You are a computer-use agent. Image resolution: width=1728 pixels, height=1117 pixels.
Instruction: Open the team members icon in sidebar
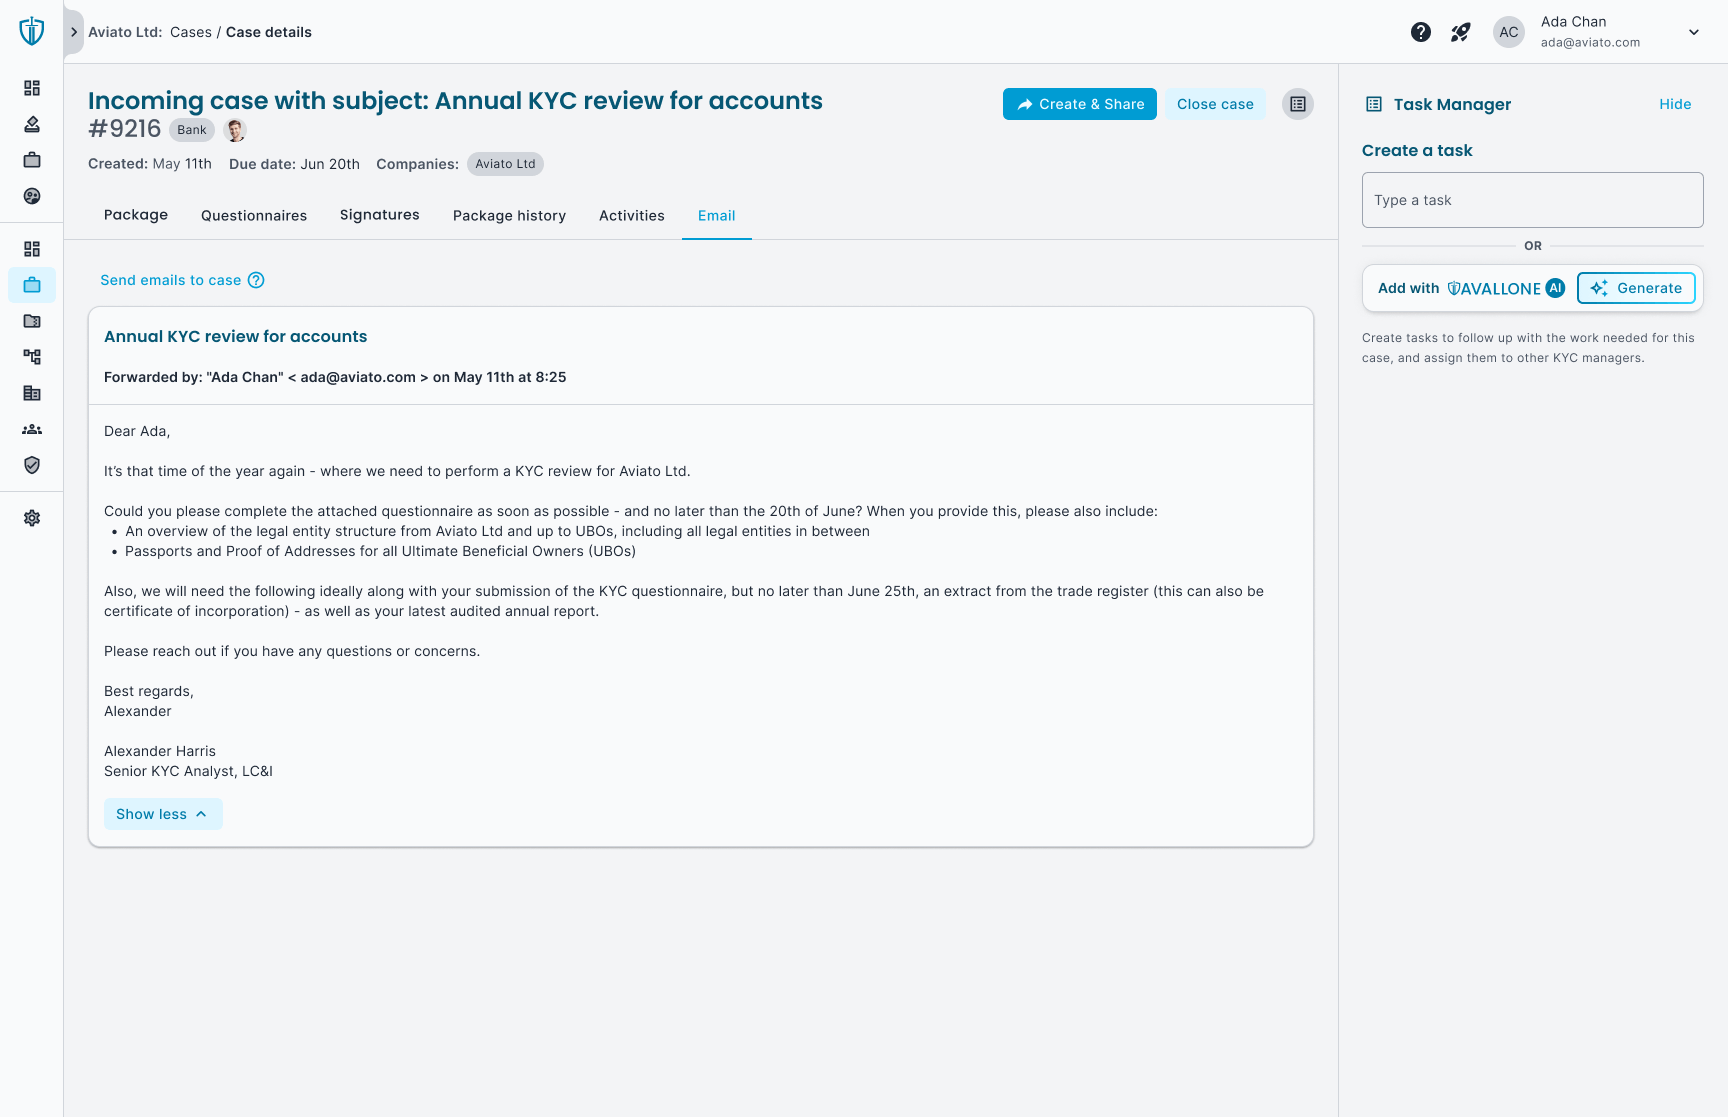31,429
